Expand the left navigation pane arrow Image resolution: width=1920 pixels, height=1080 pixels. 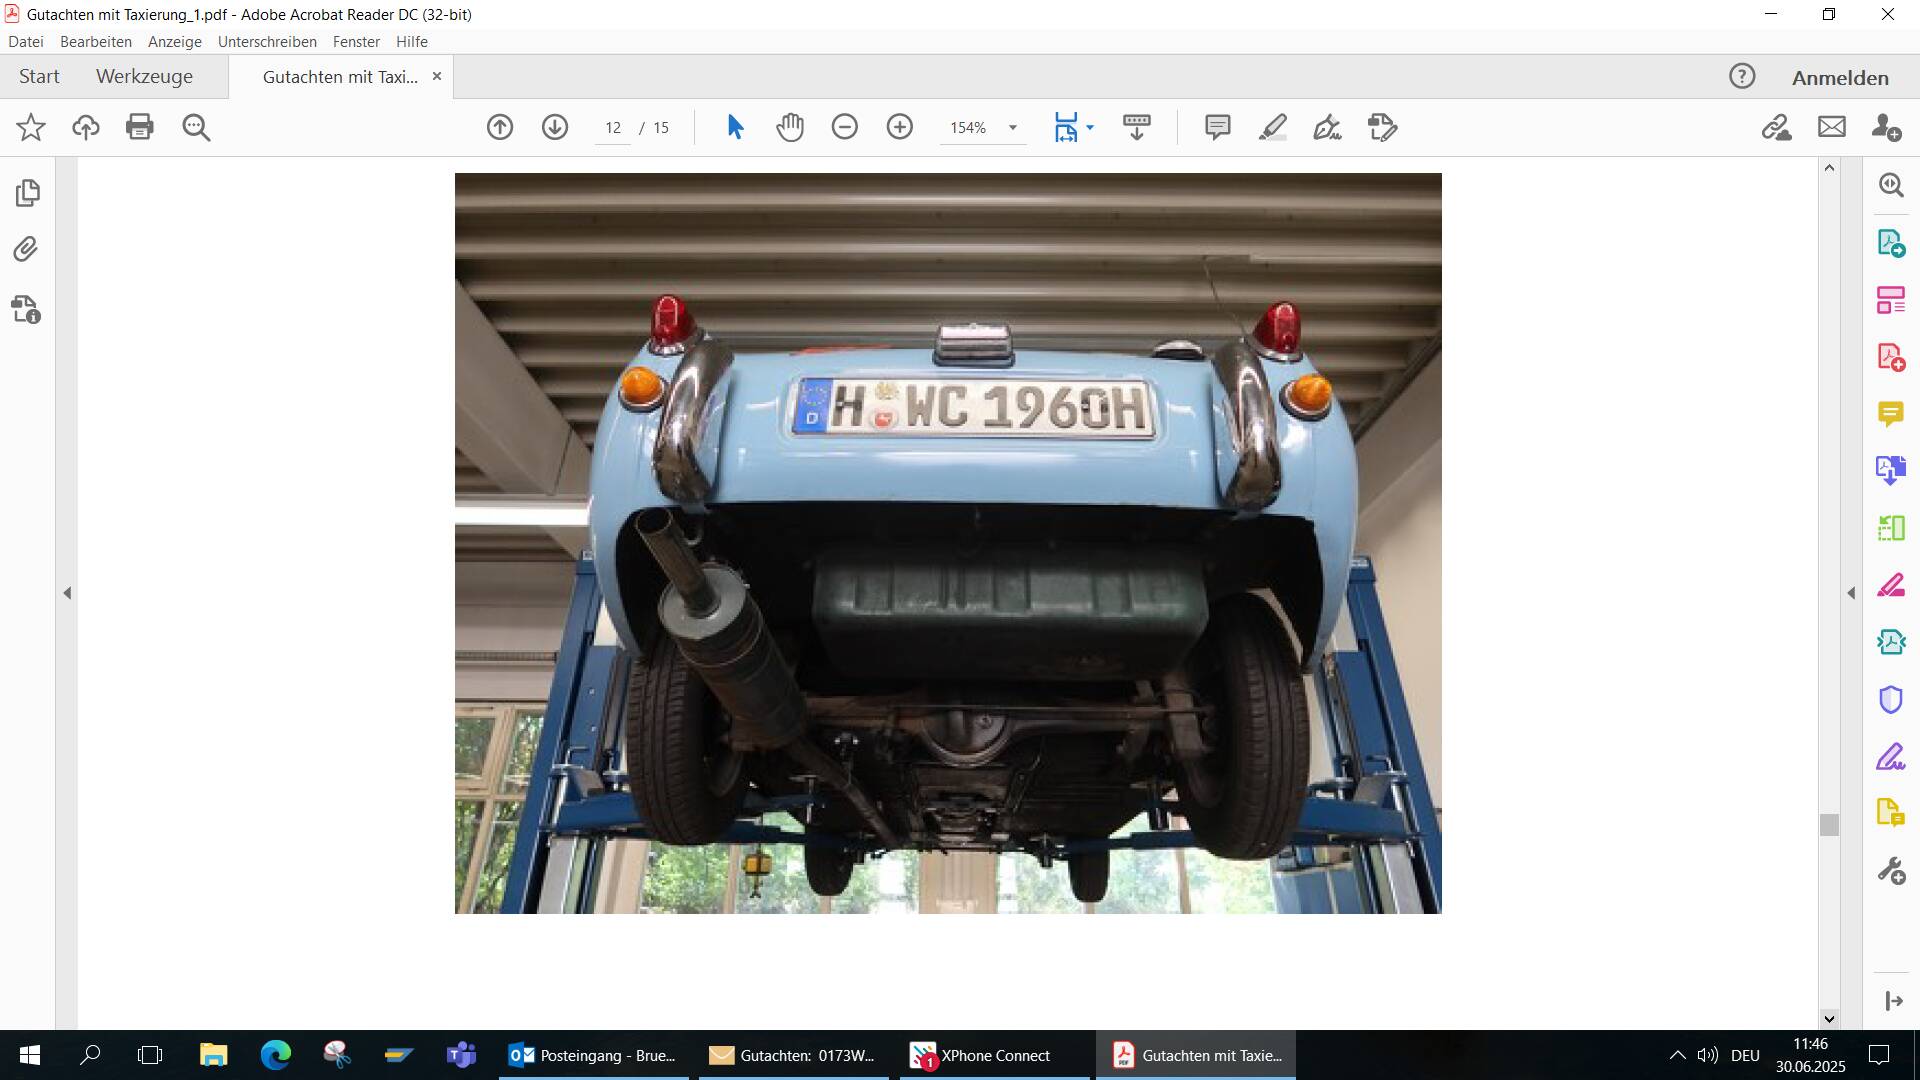click(x=67, y=593)
